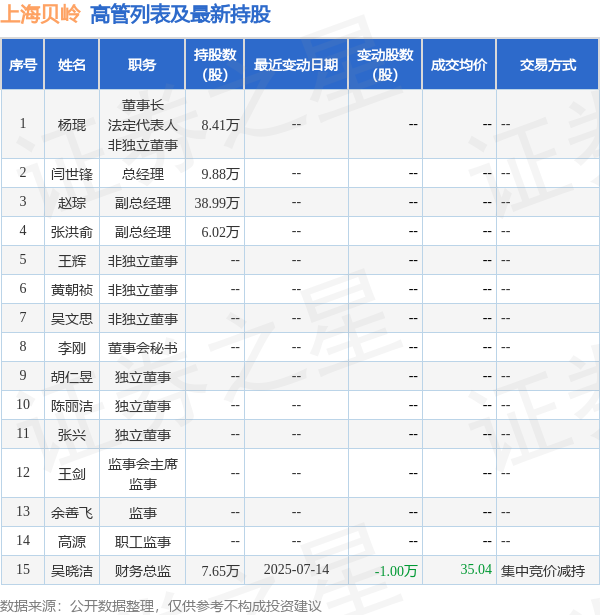Click 陈丽洁's 独立董事 position cell

pos(142,406)
